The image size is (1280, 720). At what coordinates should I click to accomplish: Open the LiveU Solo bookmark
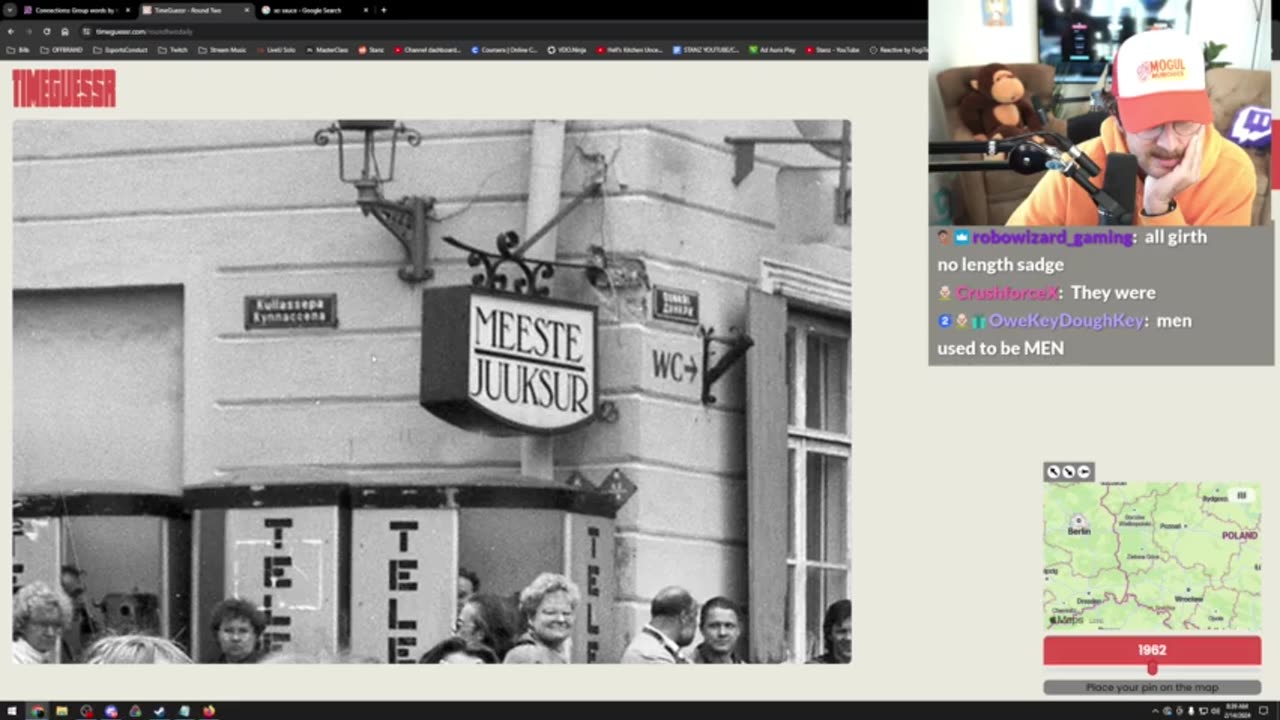click(276, 49)
